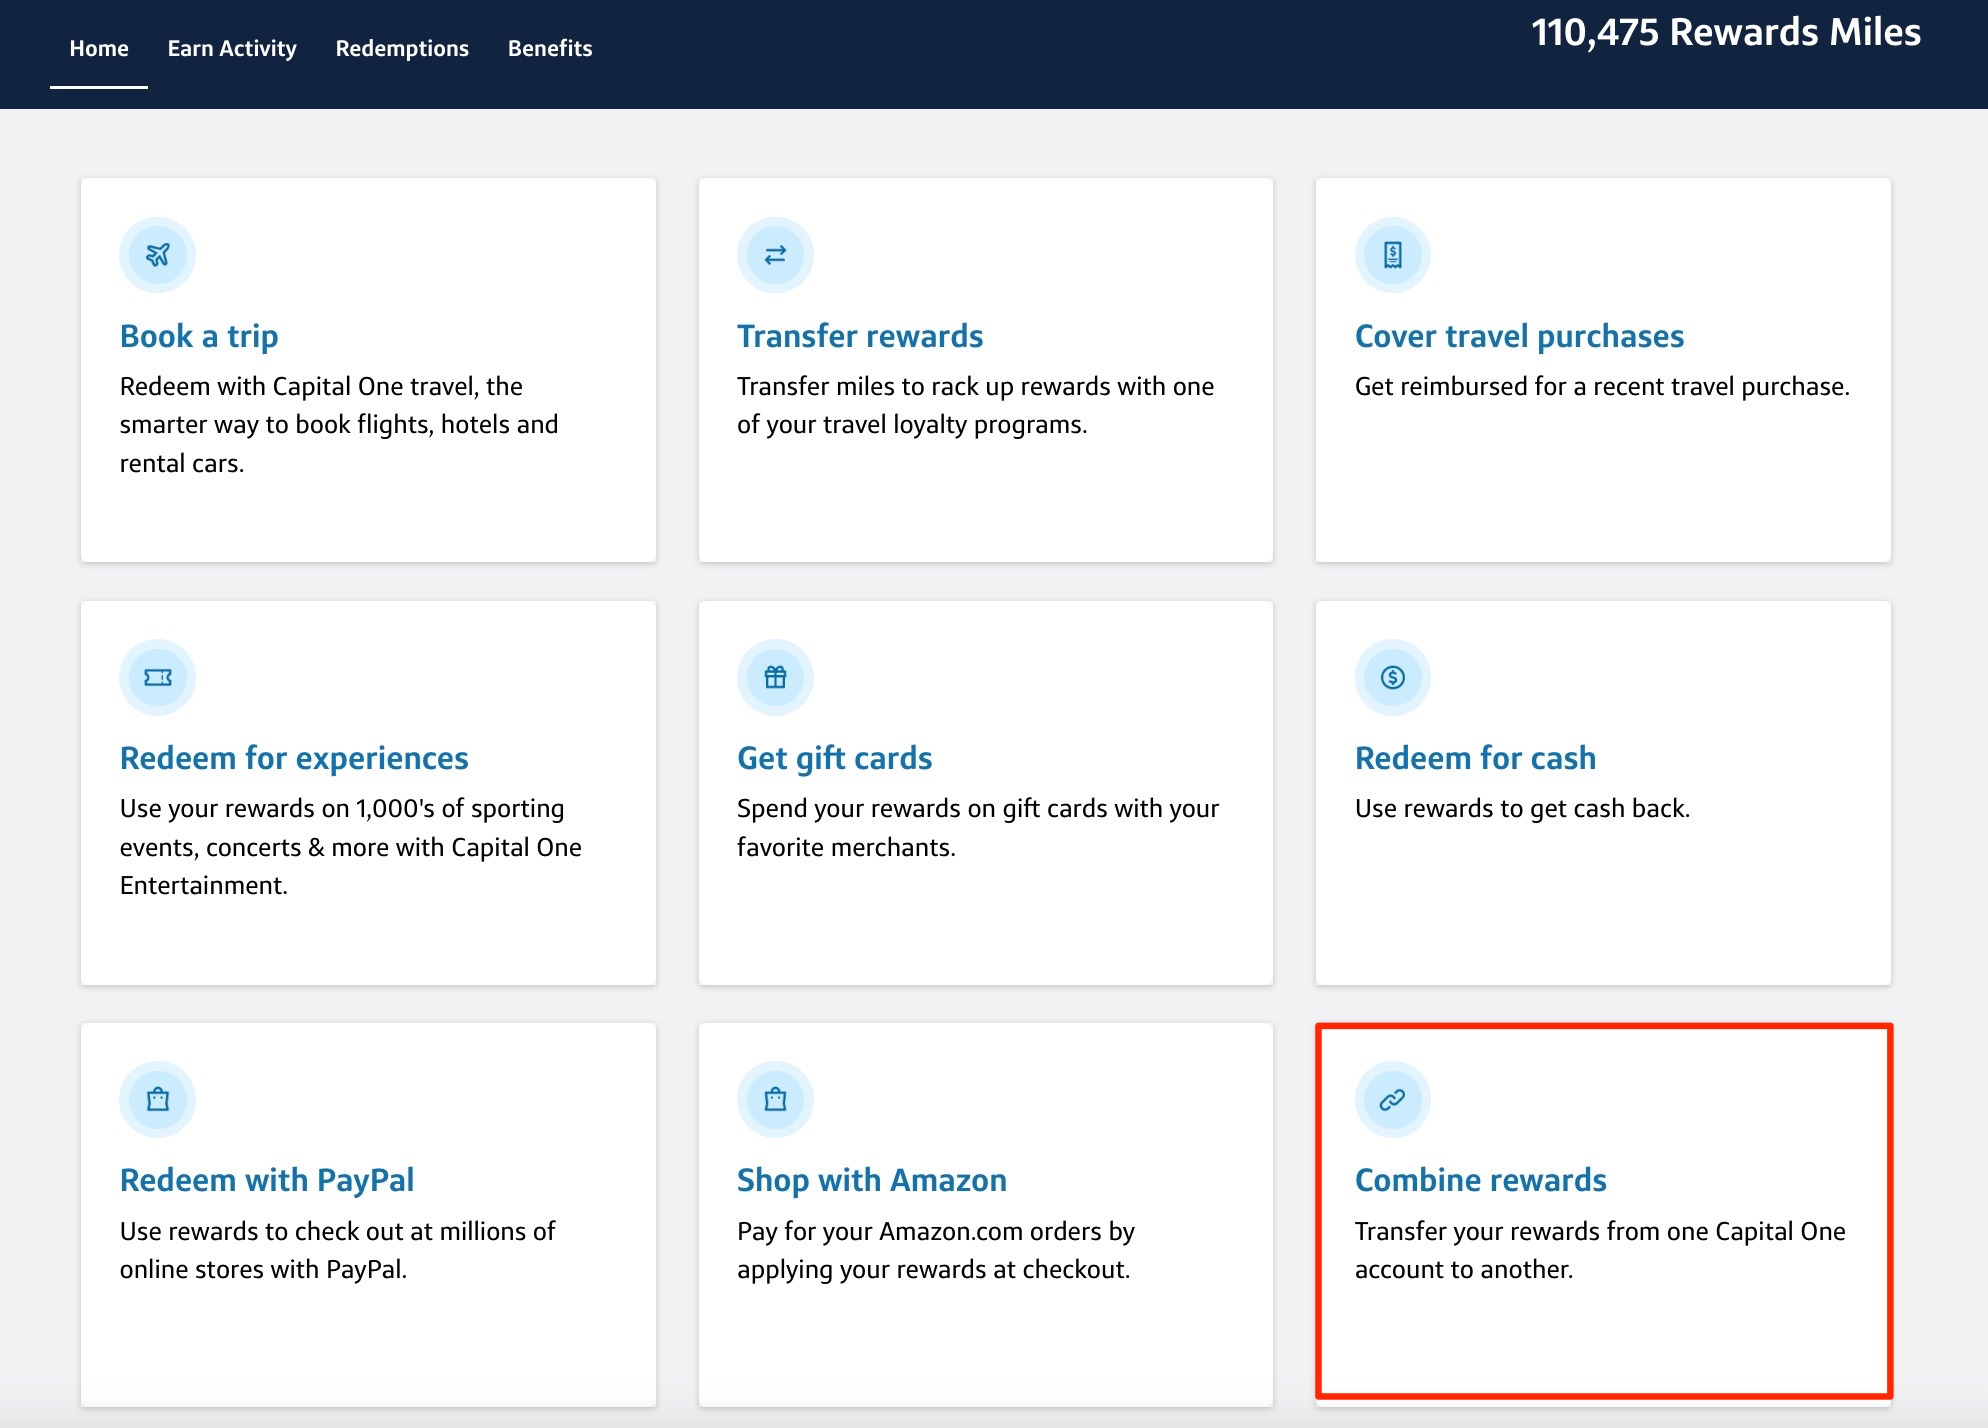Image resolution: width=1988 pixels, height=1428 pixels.
Task: Select the bag icon on Shop with Amazon card
Action: click(775, 1099)
